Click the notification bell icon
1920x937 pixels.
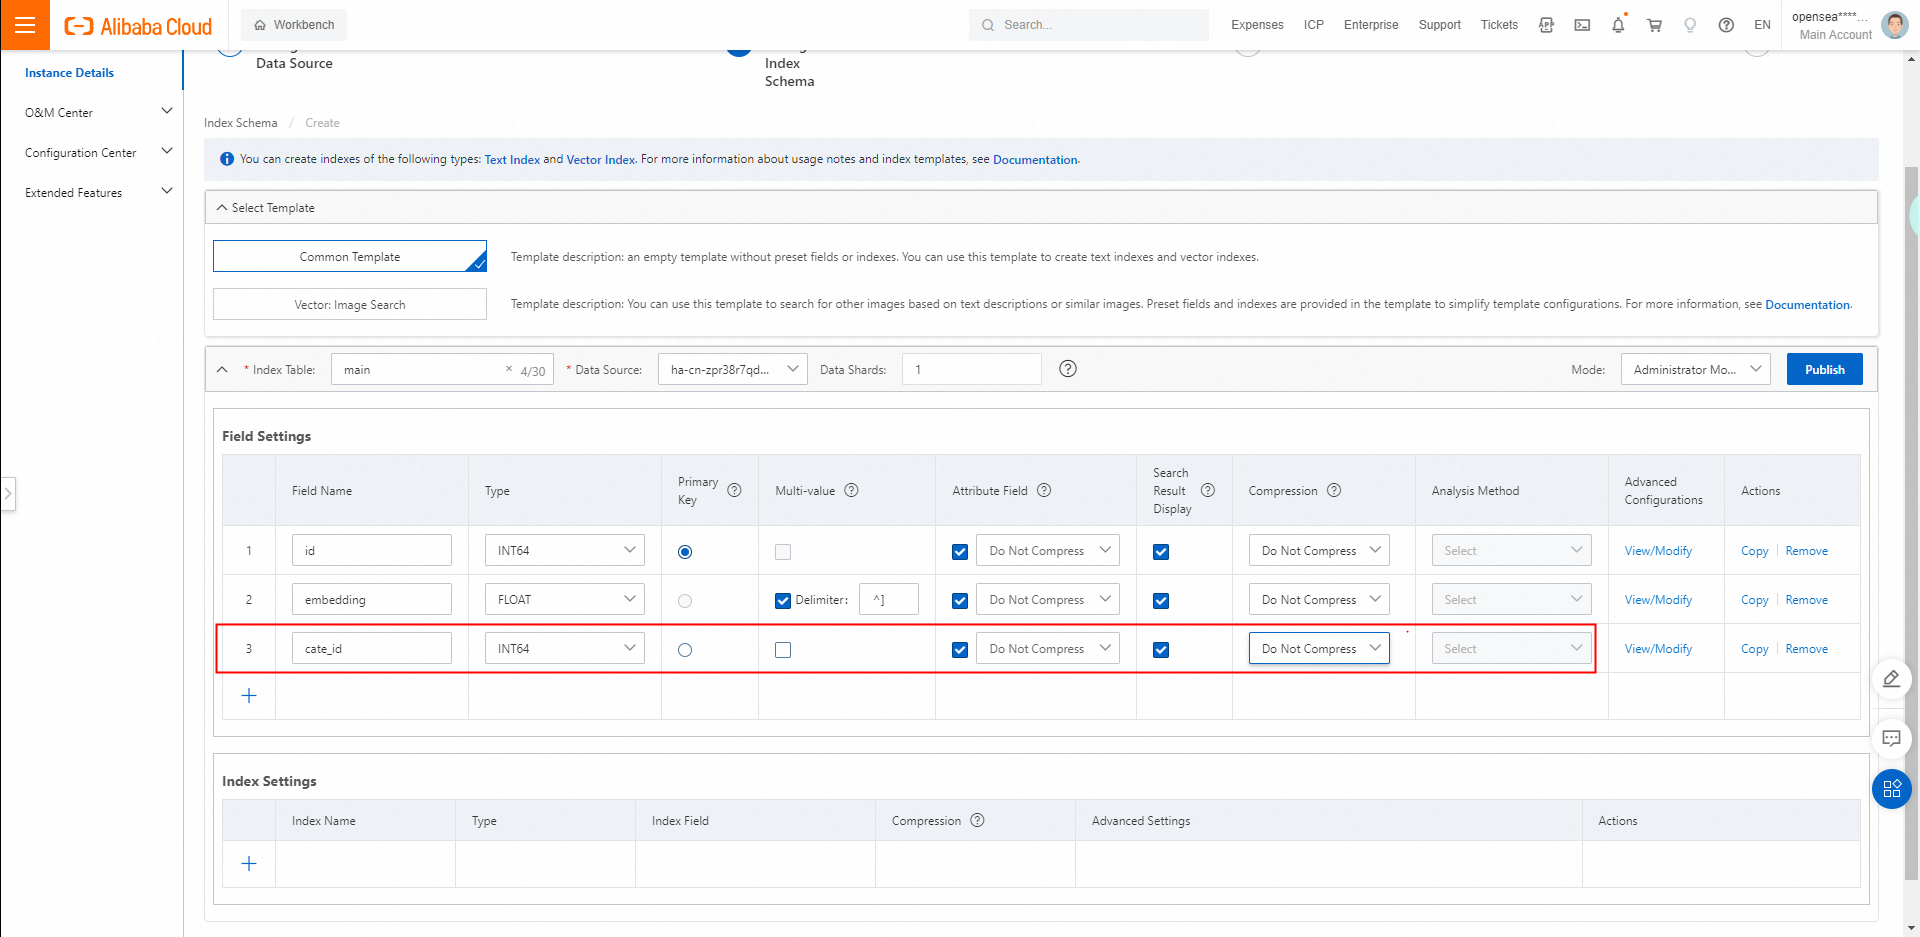tap(1618, 25)
